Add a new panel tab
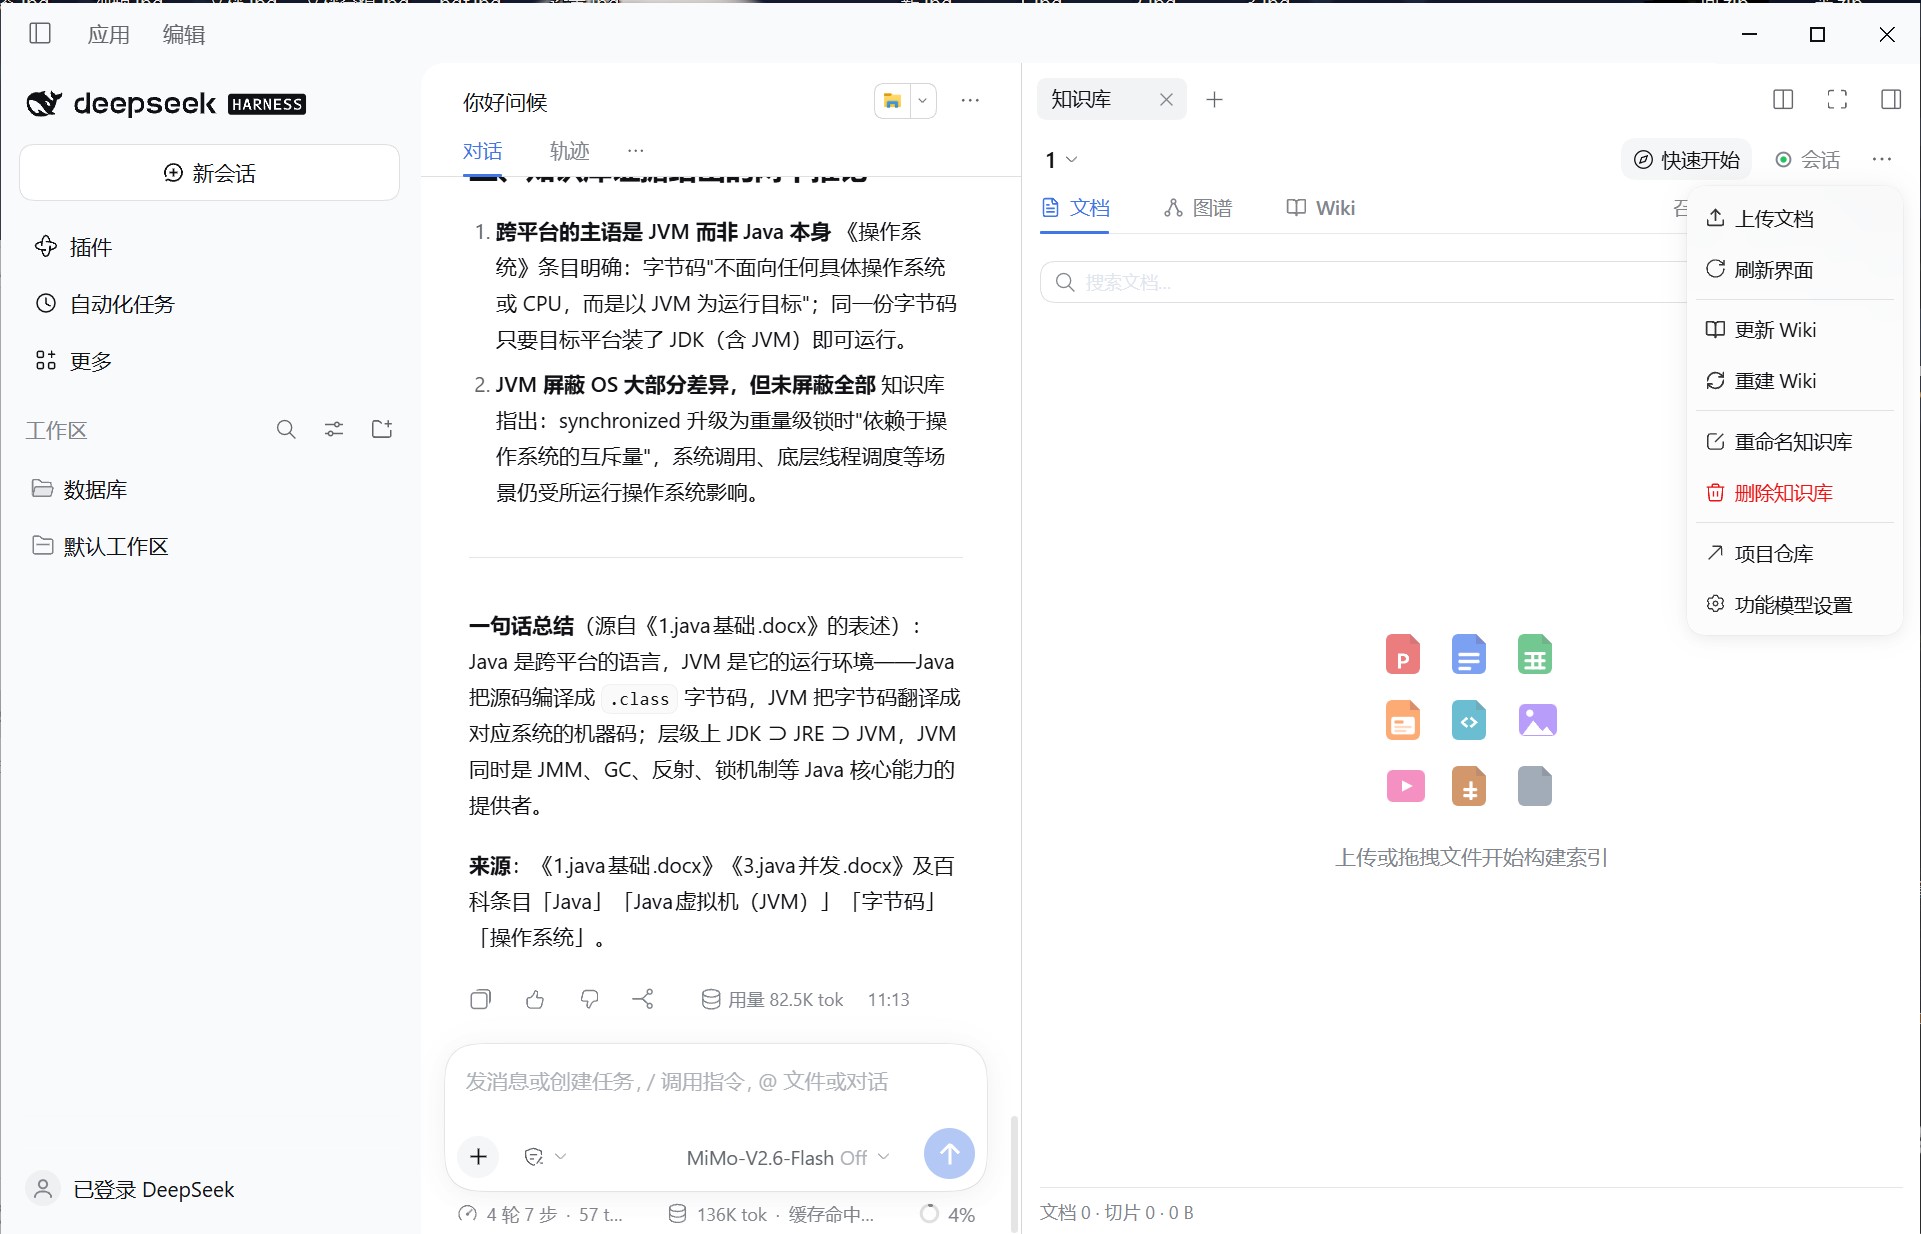The width and height of the screenshot is (1921, 1234). point(1214,100)
